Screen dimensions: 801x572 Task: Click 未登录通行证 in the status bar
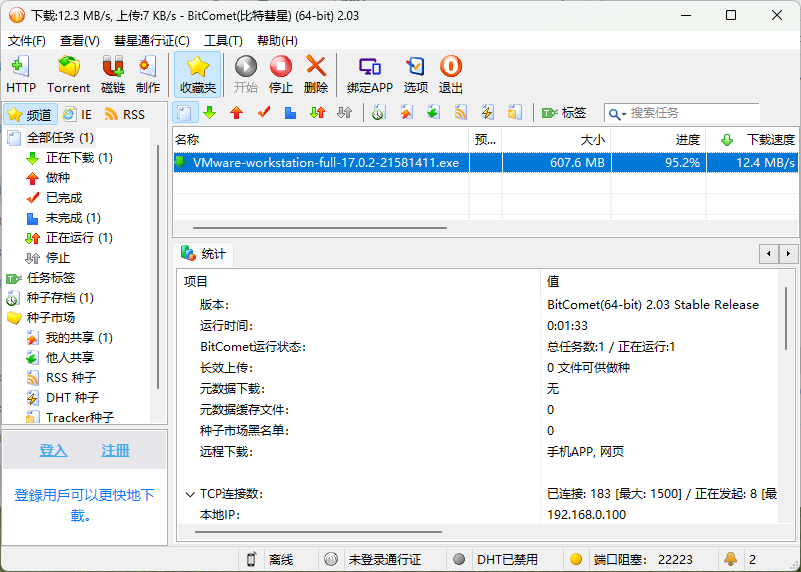[x=384, y=560]
